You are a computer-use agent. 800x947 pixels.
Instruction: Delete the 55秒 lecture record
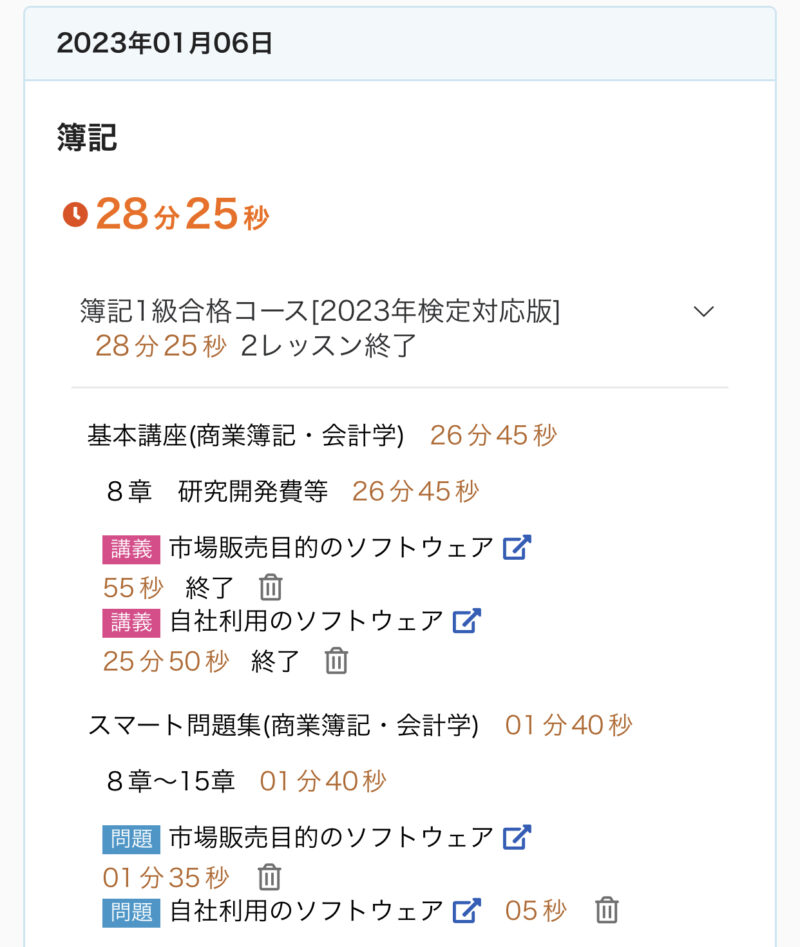(271, 587)
